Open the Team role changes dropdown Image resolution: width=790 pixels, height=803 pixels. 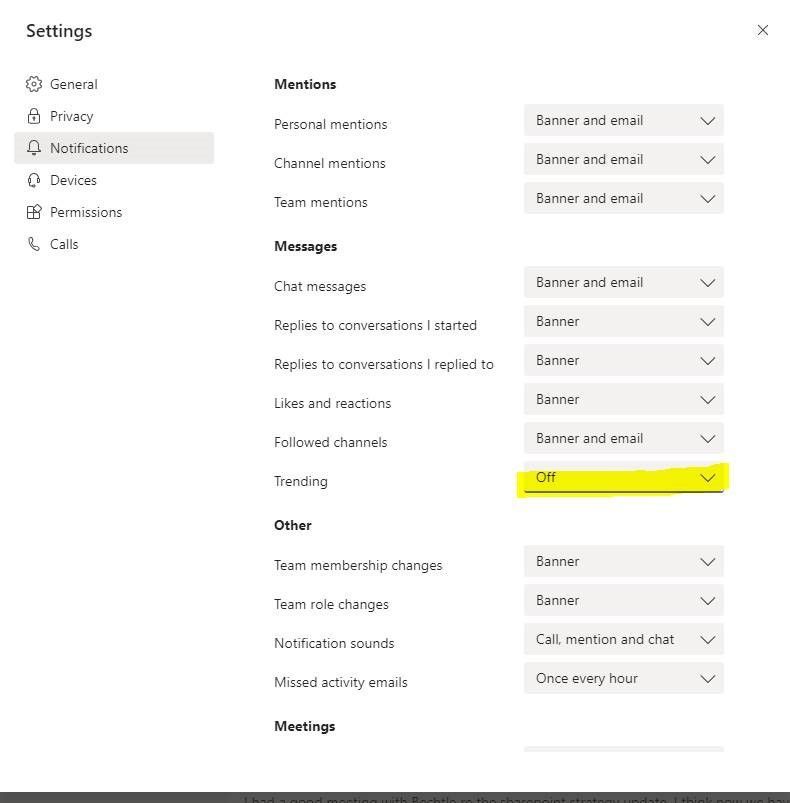(x=624, y=600)
